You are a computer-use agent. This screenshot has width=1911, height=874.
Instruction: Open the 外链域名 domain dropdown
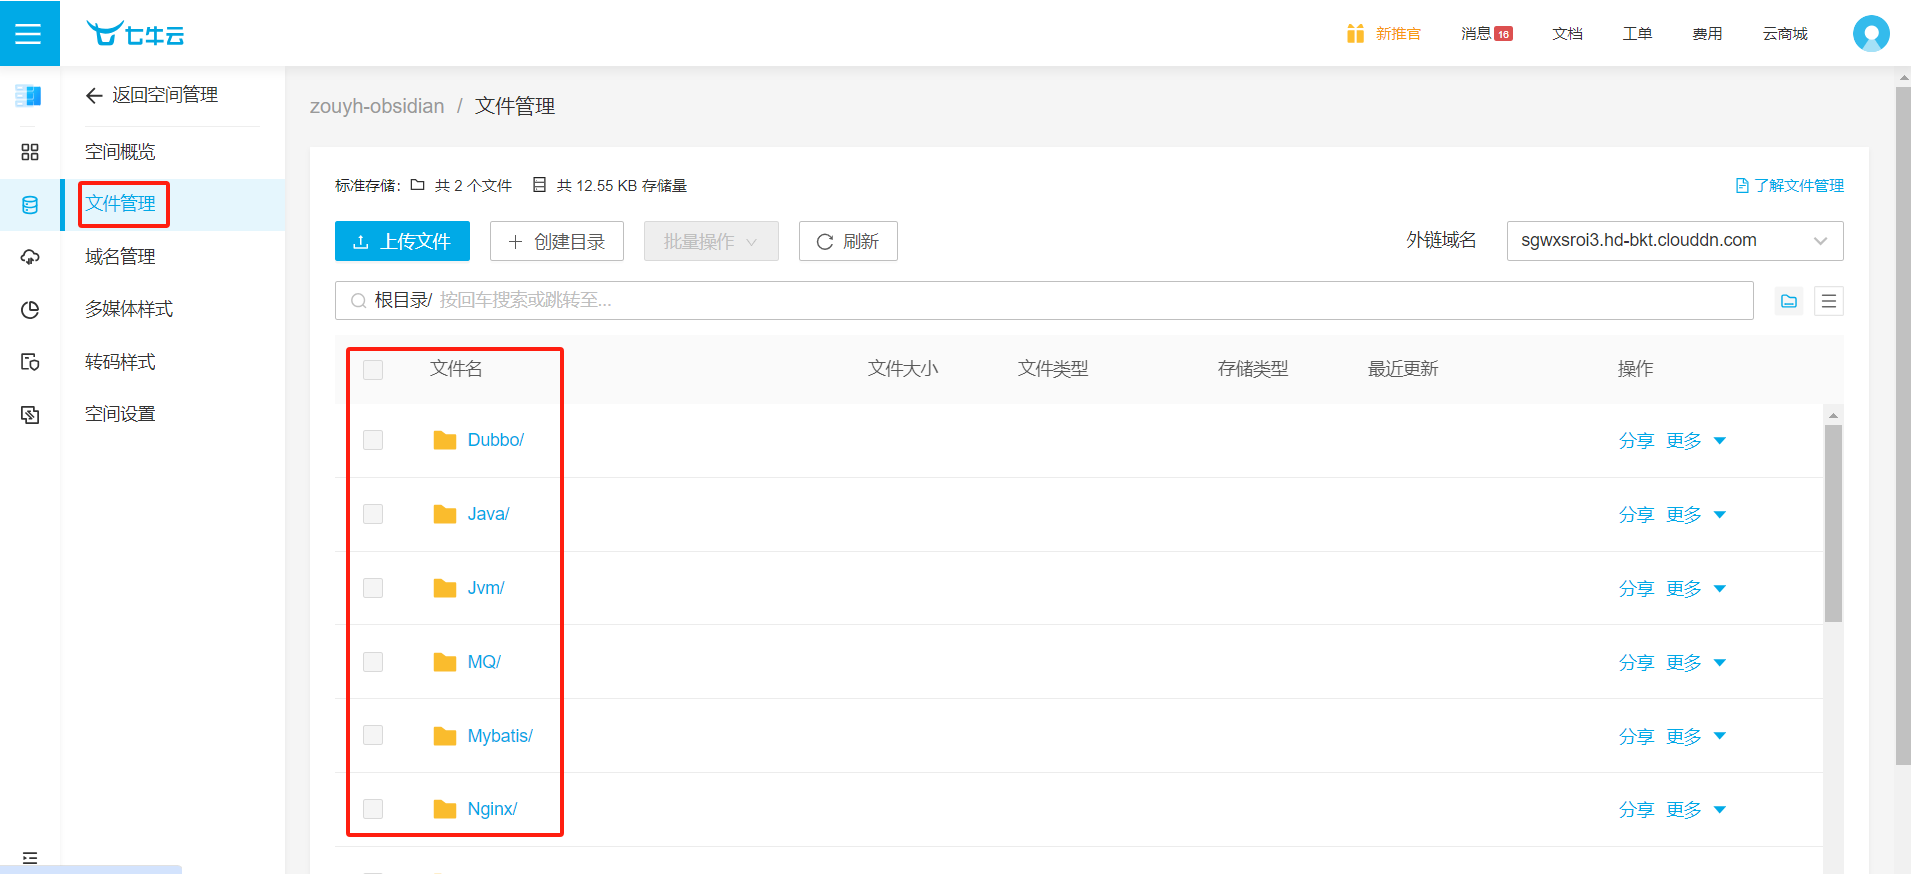1674,241
